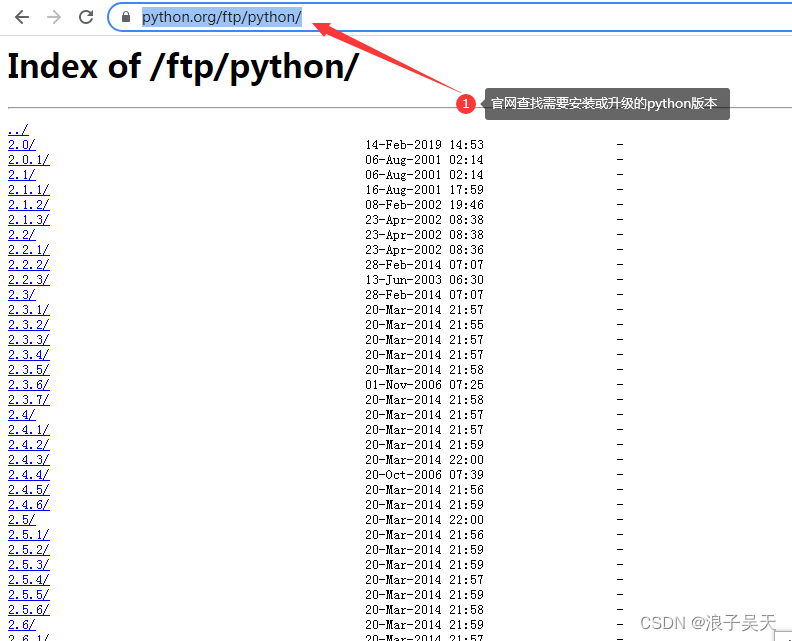Viewport: 792px width, 641px height.
Task: Click the browser forward arrow
Action: (x=54, y=17)
